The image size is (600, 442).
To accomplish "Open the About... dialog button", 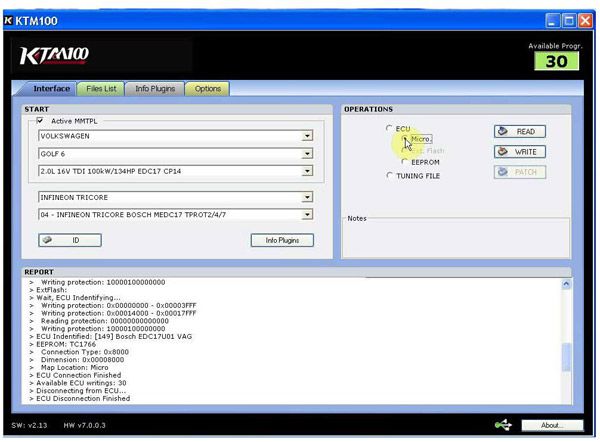I will pos(553,425).
